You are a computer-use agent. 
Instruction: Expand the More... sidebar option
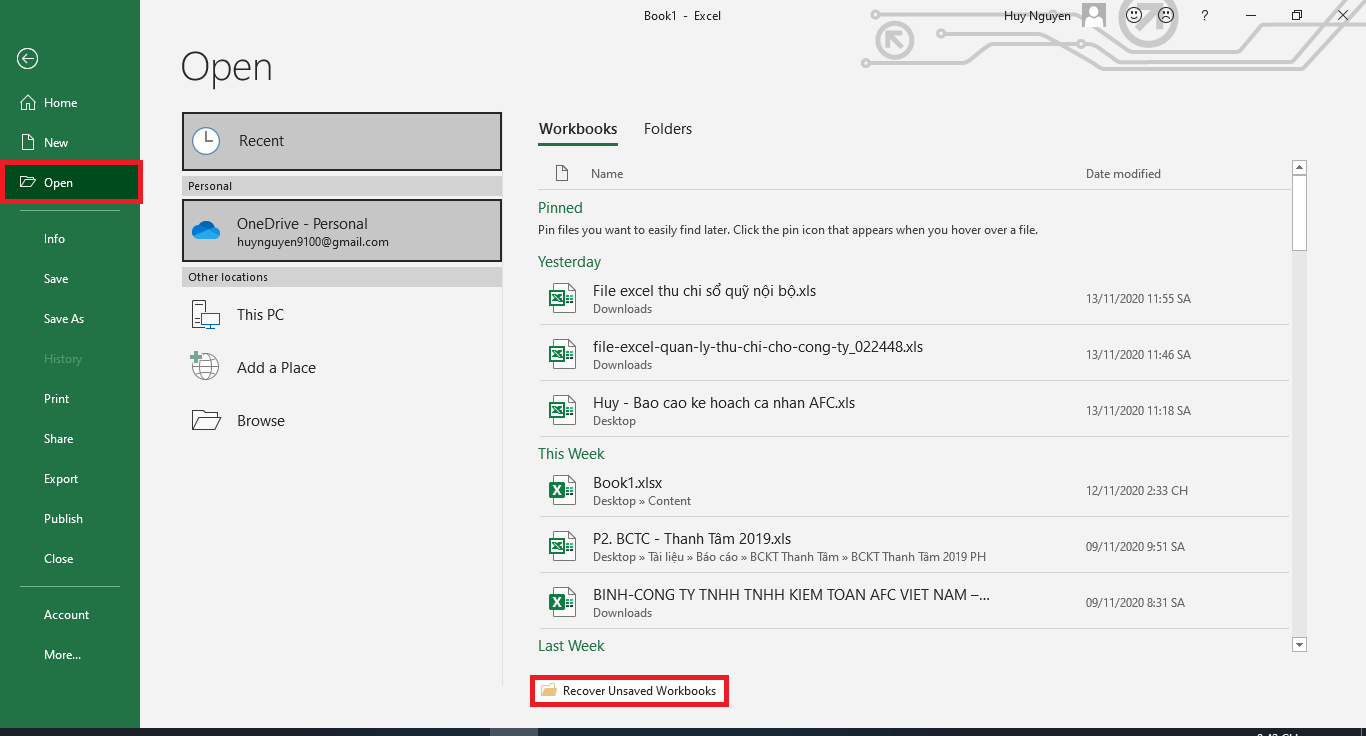coord(62,655)
